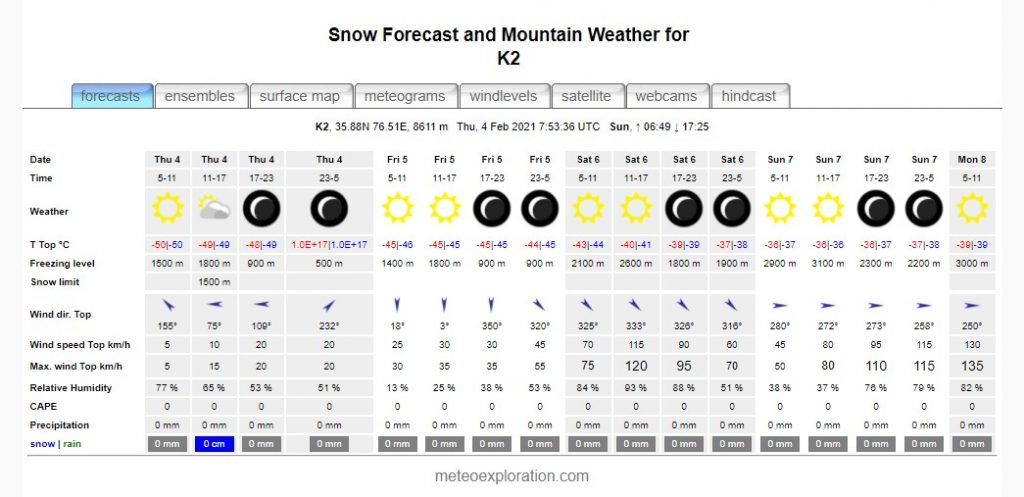Go to the satellite tab

(x=586, y=96)
